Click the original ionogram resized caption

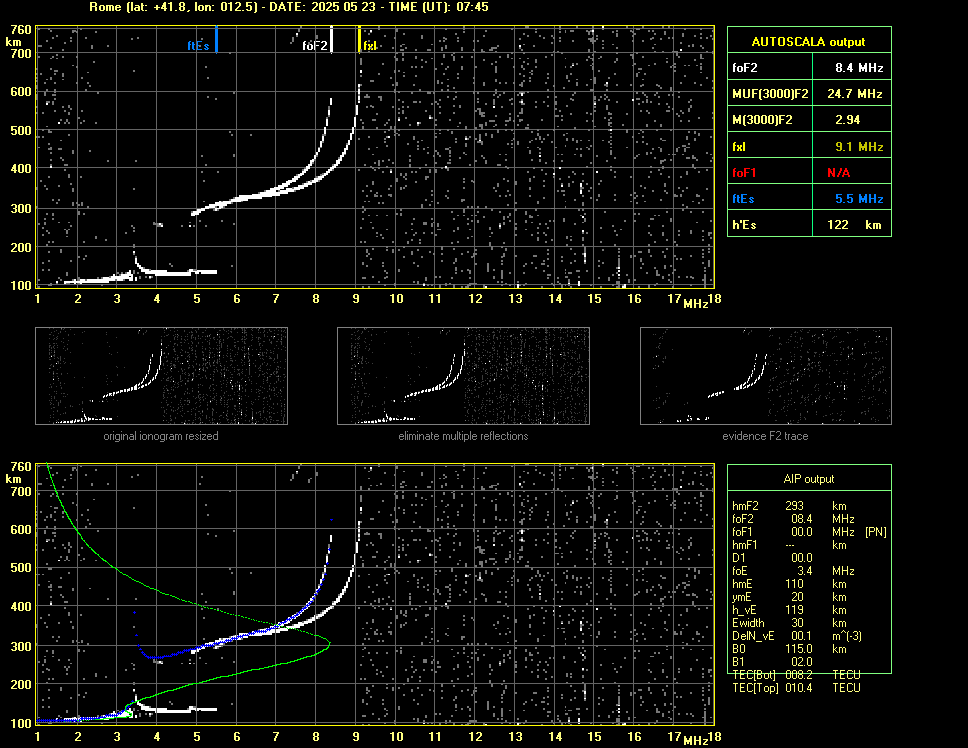pyautogui.click(x=161, y=436)
